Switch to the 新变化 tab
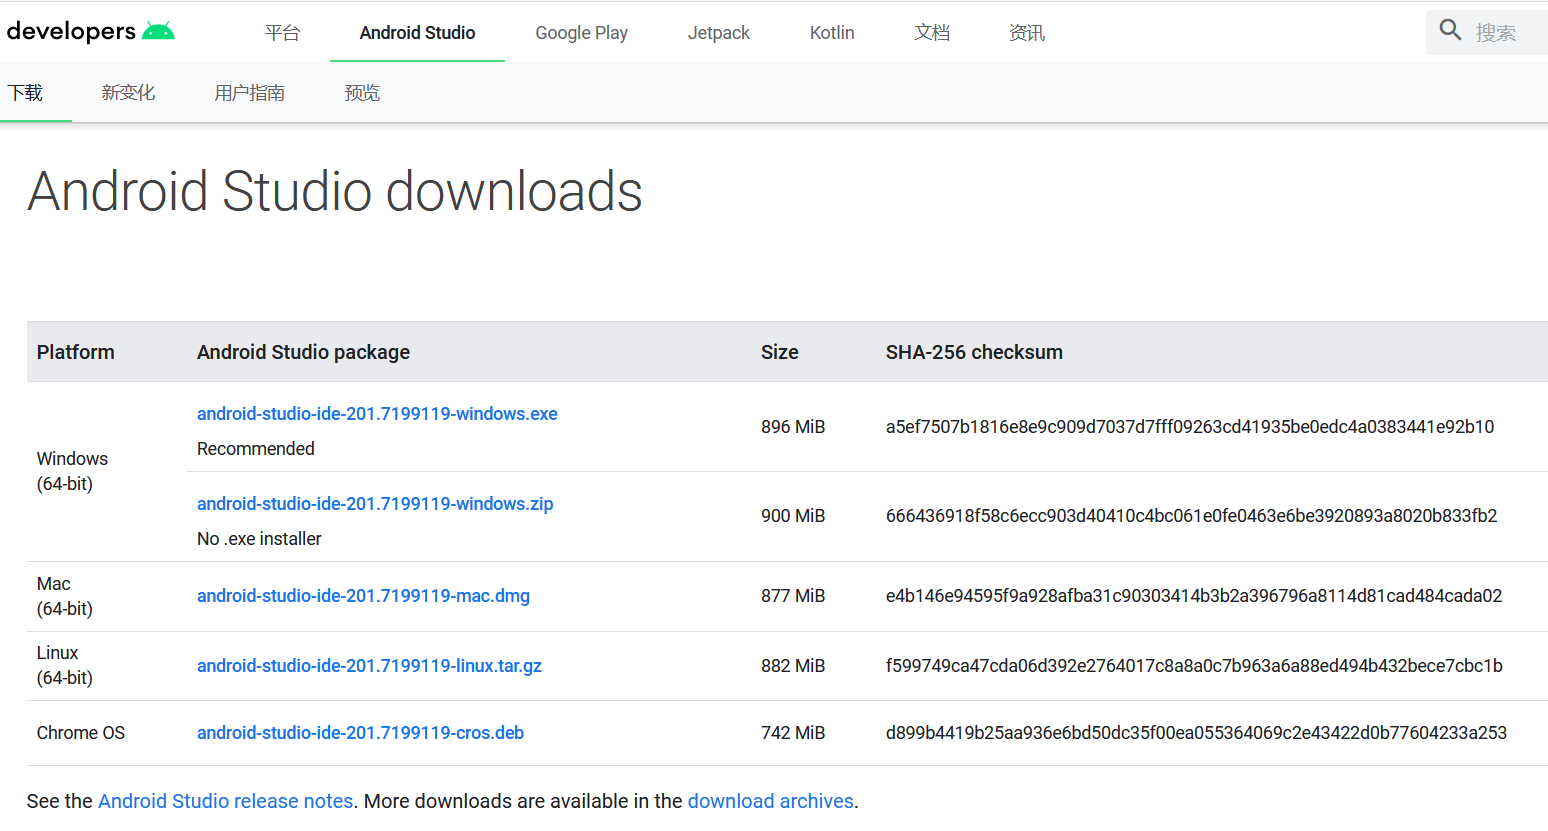 pos(128,92)
